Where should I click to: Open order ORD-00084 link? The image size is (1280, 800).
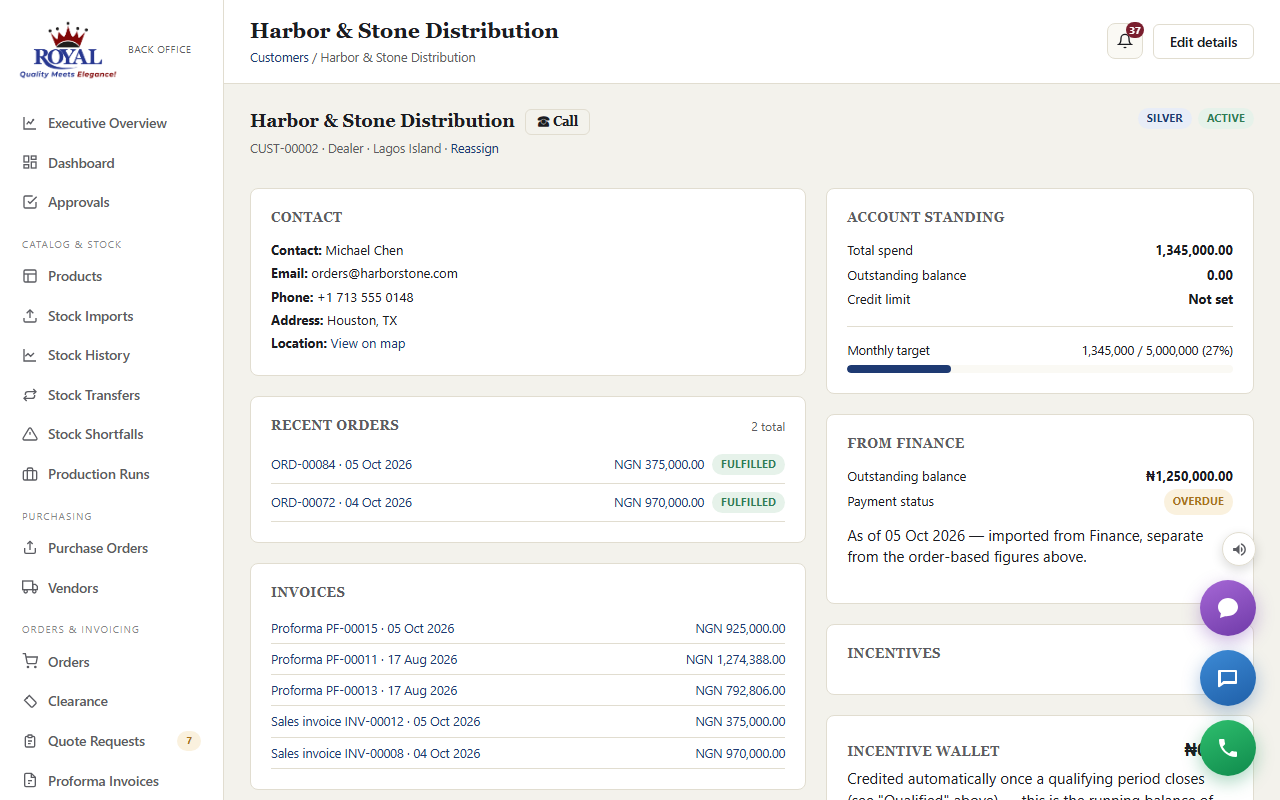coord(341,465)
